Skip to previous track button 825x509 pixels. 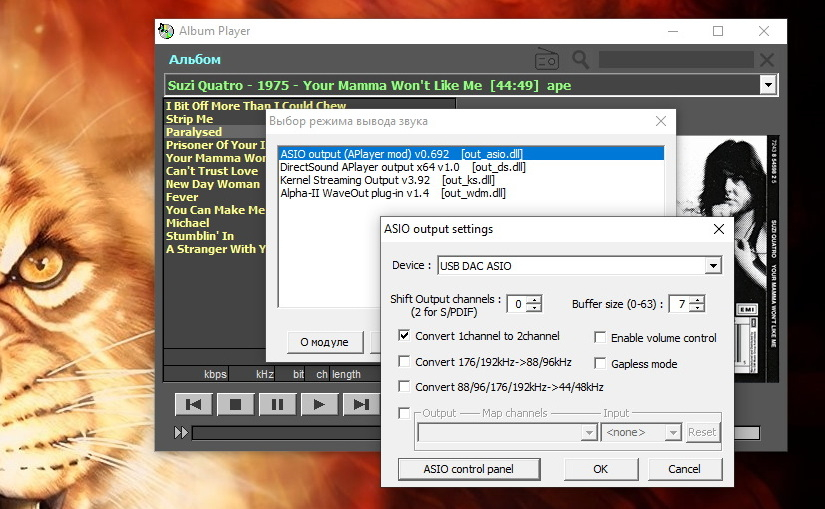194,404
